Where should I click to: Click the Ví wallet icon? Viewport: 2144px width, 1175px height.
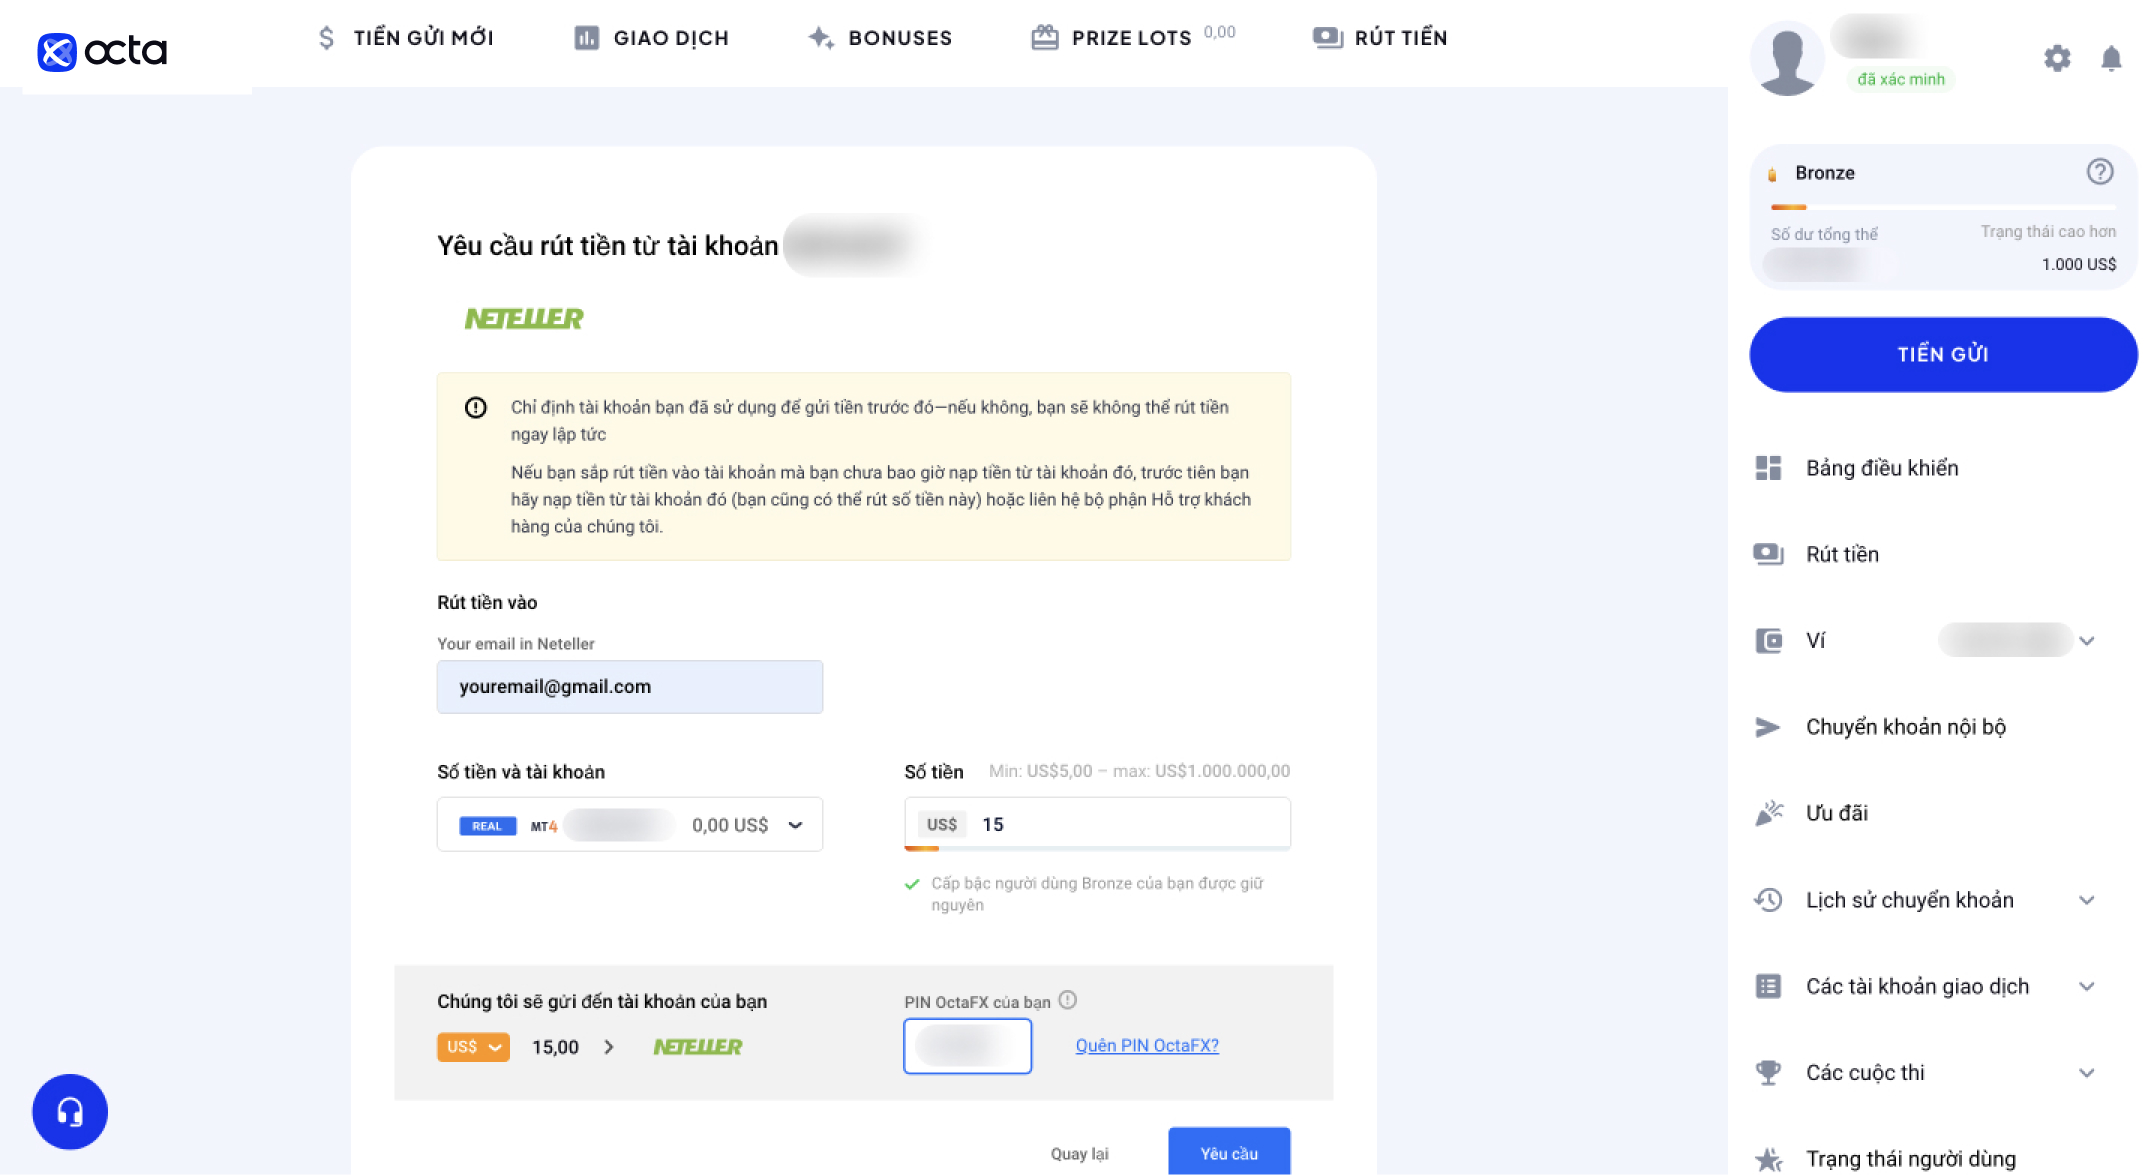(x=1768, y=640)
